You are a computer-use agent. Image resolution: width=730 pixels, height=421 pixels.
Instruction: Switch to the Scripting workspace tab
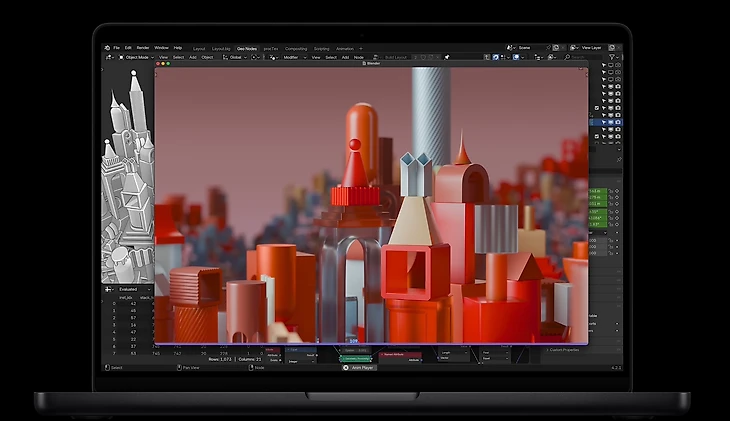(x=321, y=48)
